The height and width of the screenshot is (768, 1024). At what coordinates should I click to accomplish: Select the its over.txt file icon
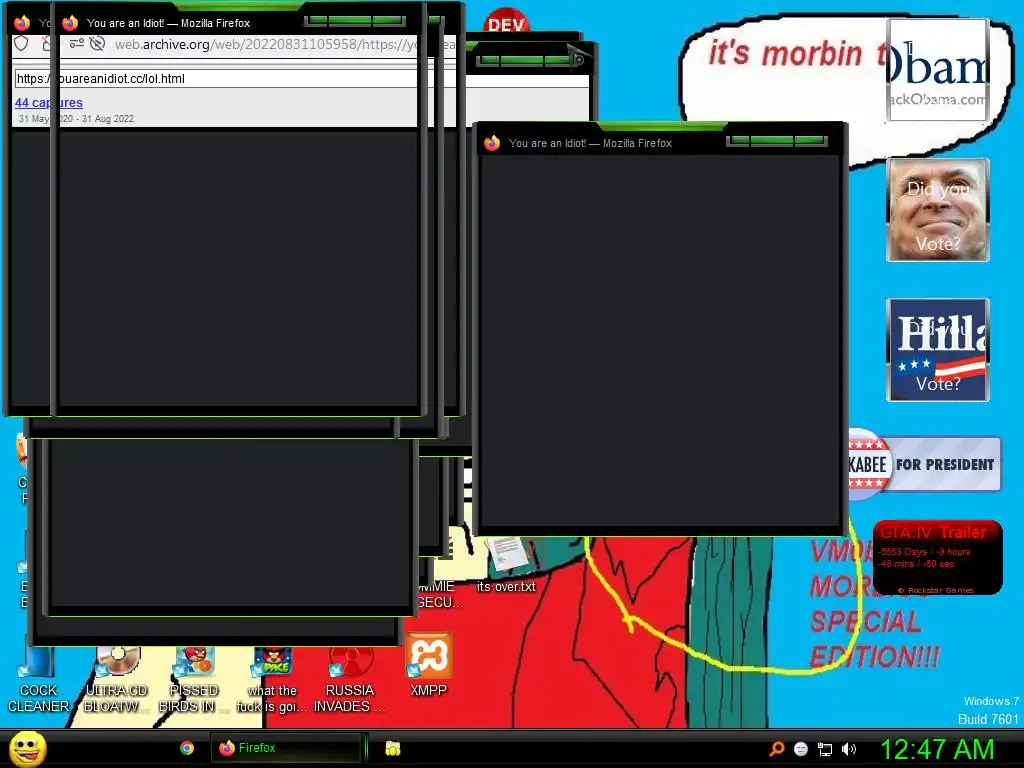tap(506, 566)
